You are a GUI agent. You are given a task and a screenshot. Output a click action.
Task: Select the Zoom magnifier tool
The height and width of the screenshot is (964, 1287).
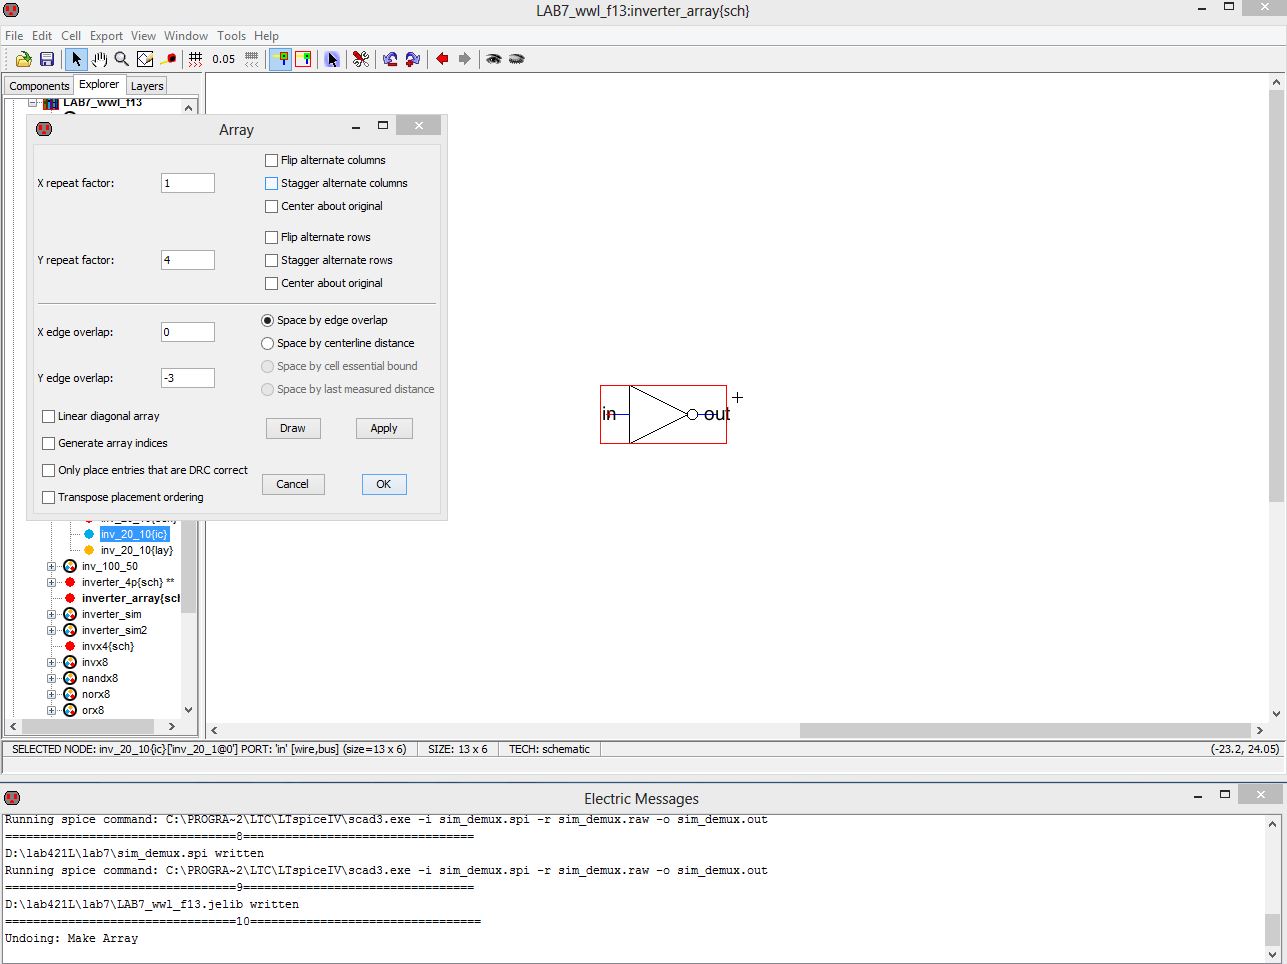pyautogui.click(x=121, y=59)
